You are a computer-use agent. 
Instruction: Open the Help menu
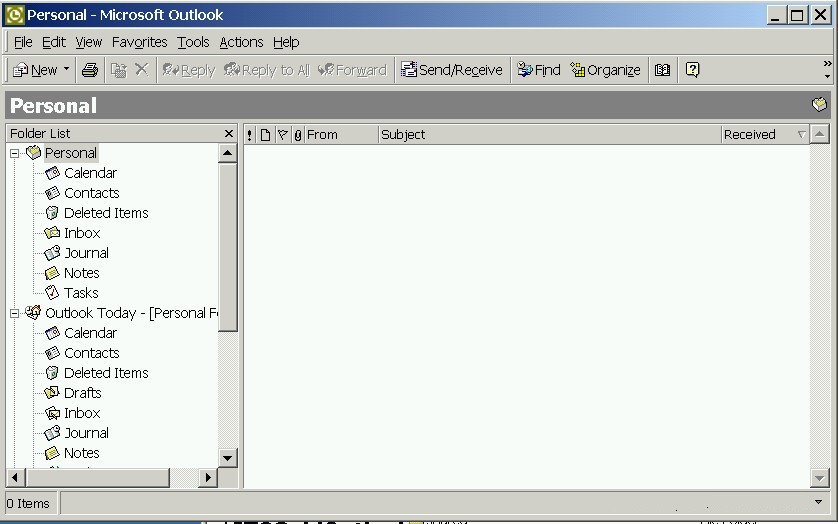click(x=286, y=42)
